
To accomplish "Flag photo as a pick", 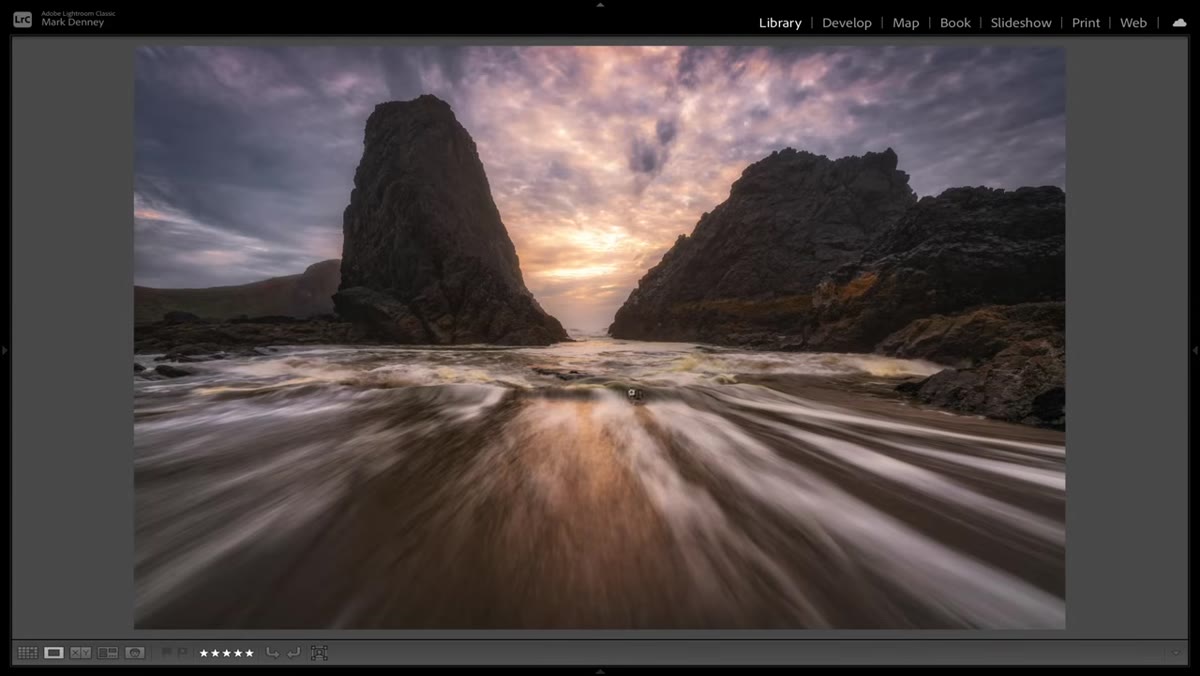I will (x=166, y=653).
